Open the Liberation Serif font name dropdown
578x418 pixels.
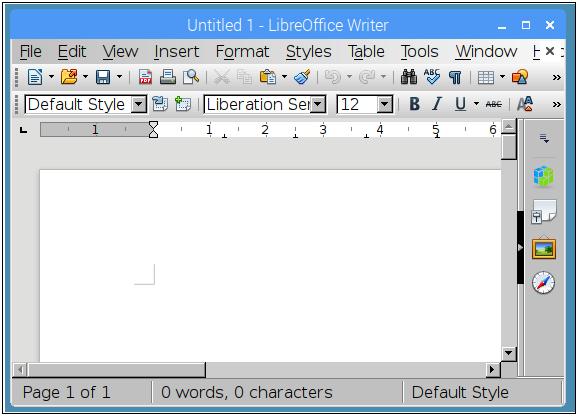(318, 105)
